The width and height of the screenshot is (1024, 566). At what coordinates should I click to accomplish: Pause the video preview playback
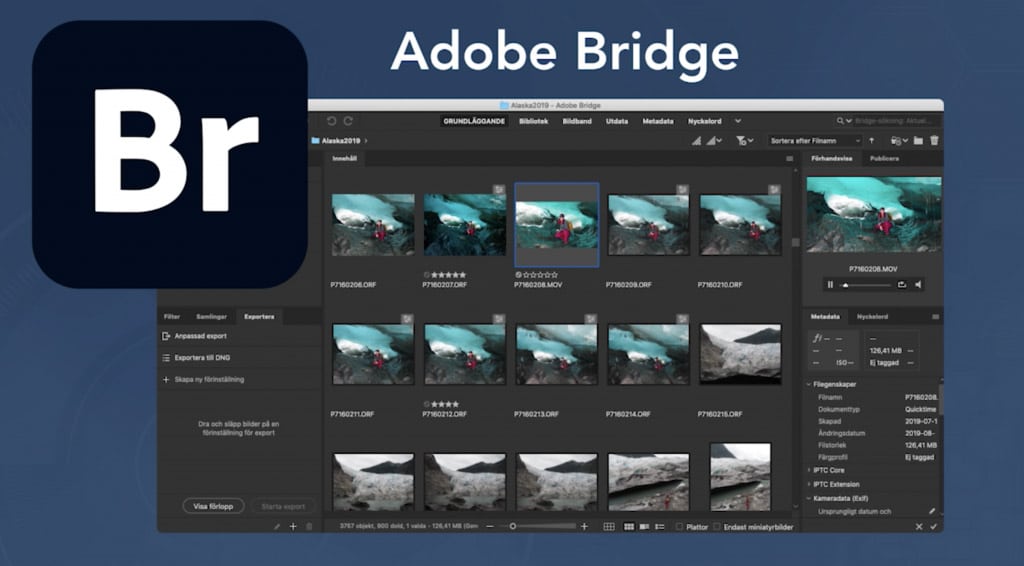pyautogui.click(x=830, y=285)
